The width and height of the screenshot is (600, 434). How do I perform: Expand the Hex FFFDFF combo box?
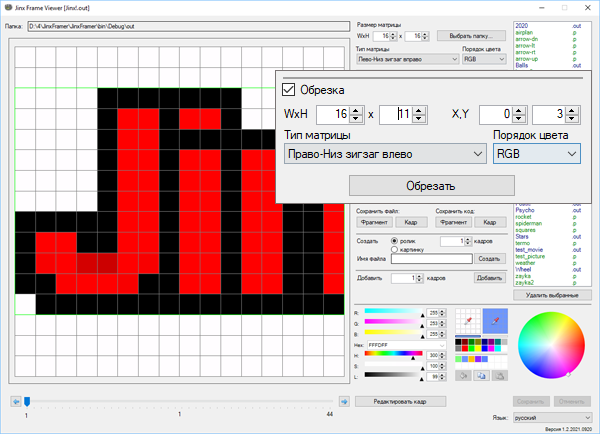tap(442, 345)
